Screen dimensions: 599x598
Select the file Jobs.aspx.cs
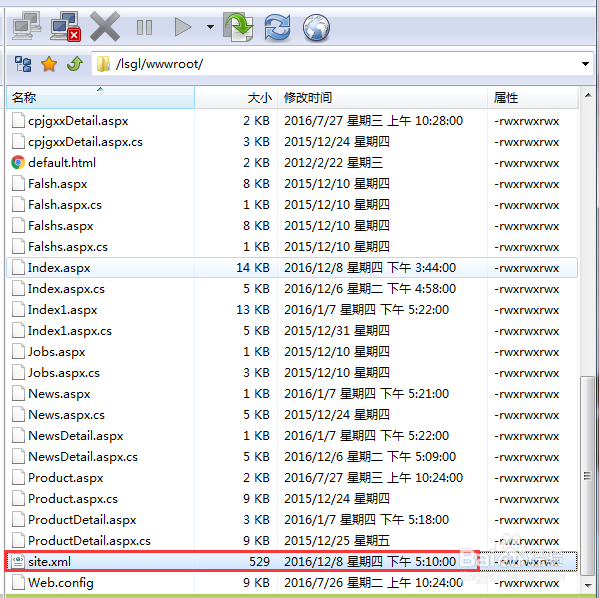pyautogui.click(x=292, y=373)
